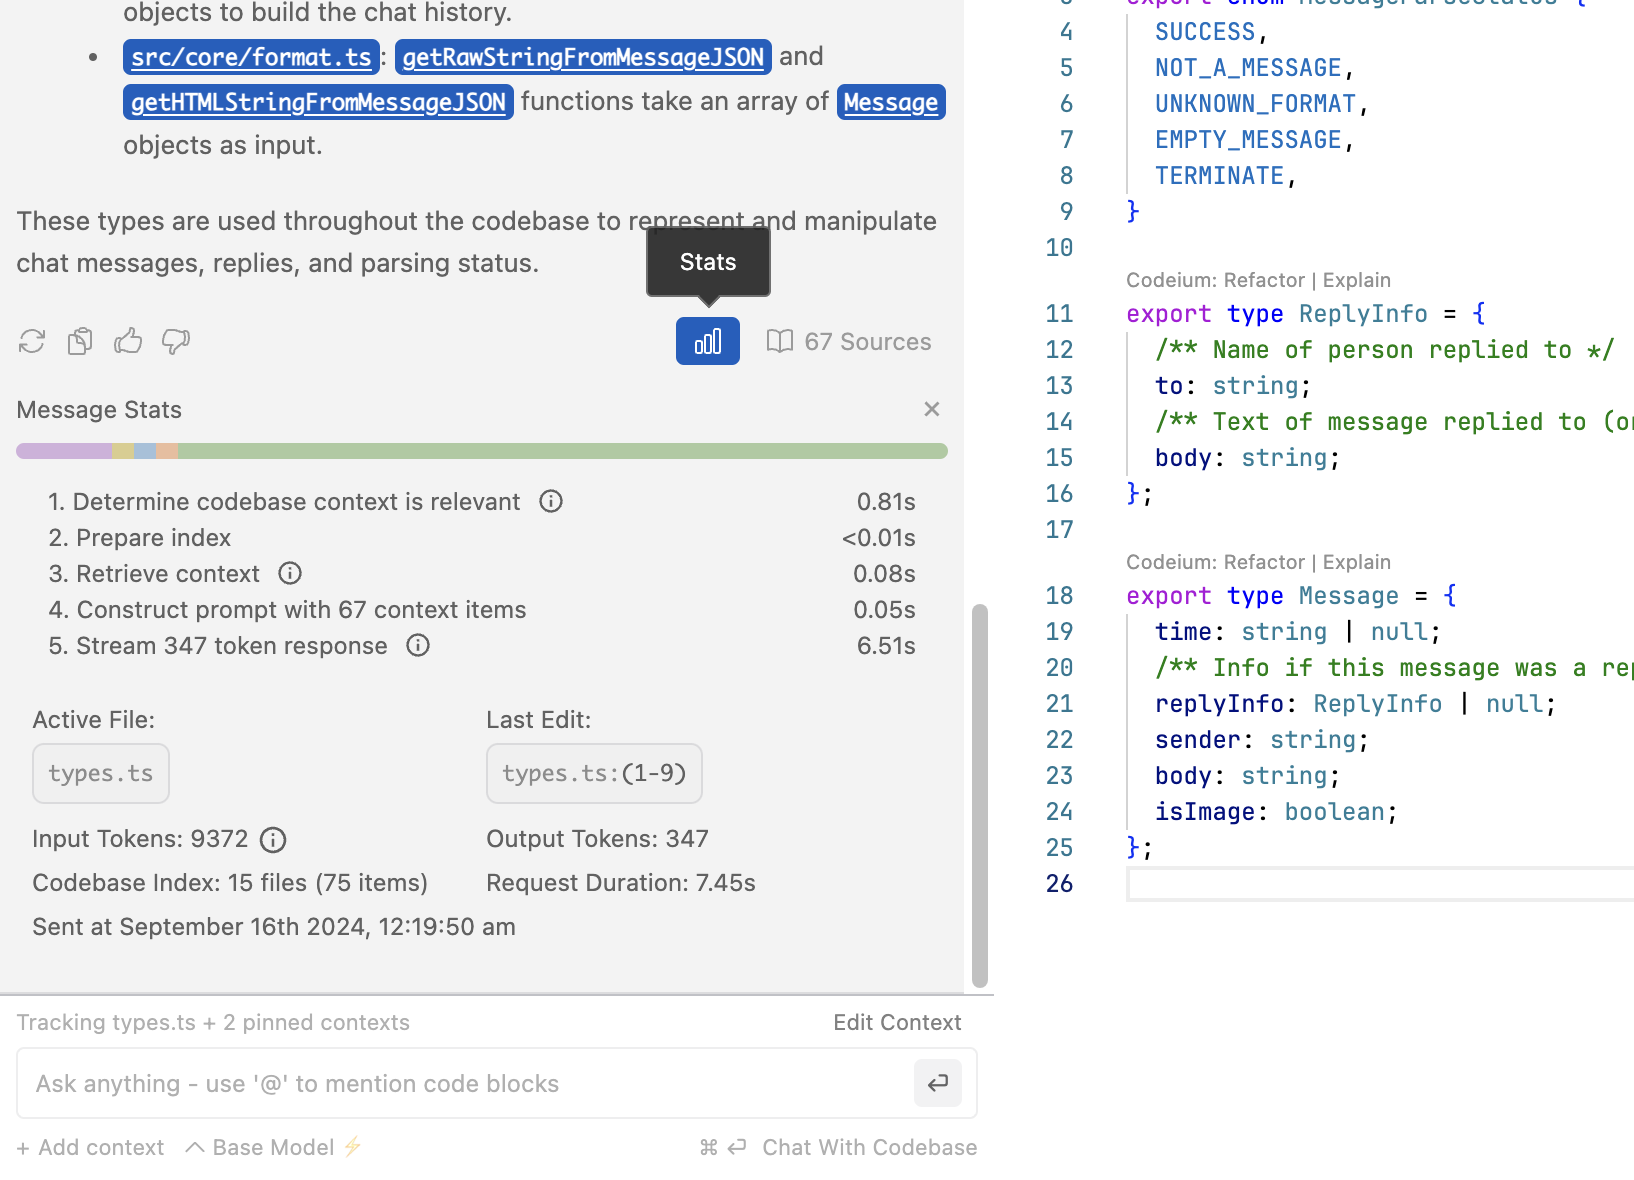The height and width of the screenshot is (1180, 1634).
Task: Open the 67 Sources list
Action: pos(849,342)
